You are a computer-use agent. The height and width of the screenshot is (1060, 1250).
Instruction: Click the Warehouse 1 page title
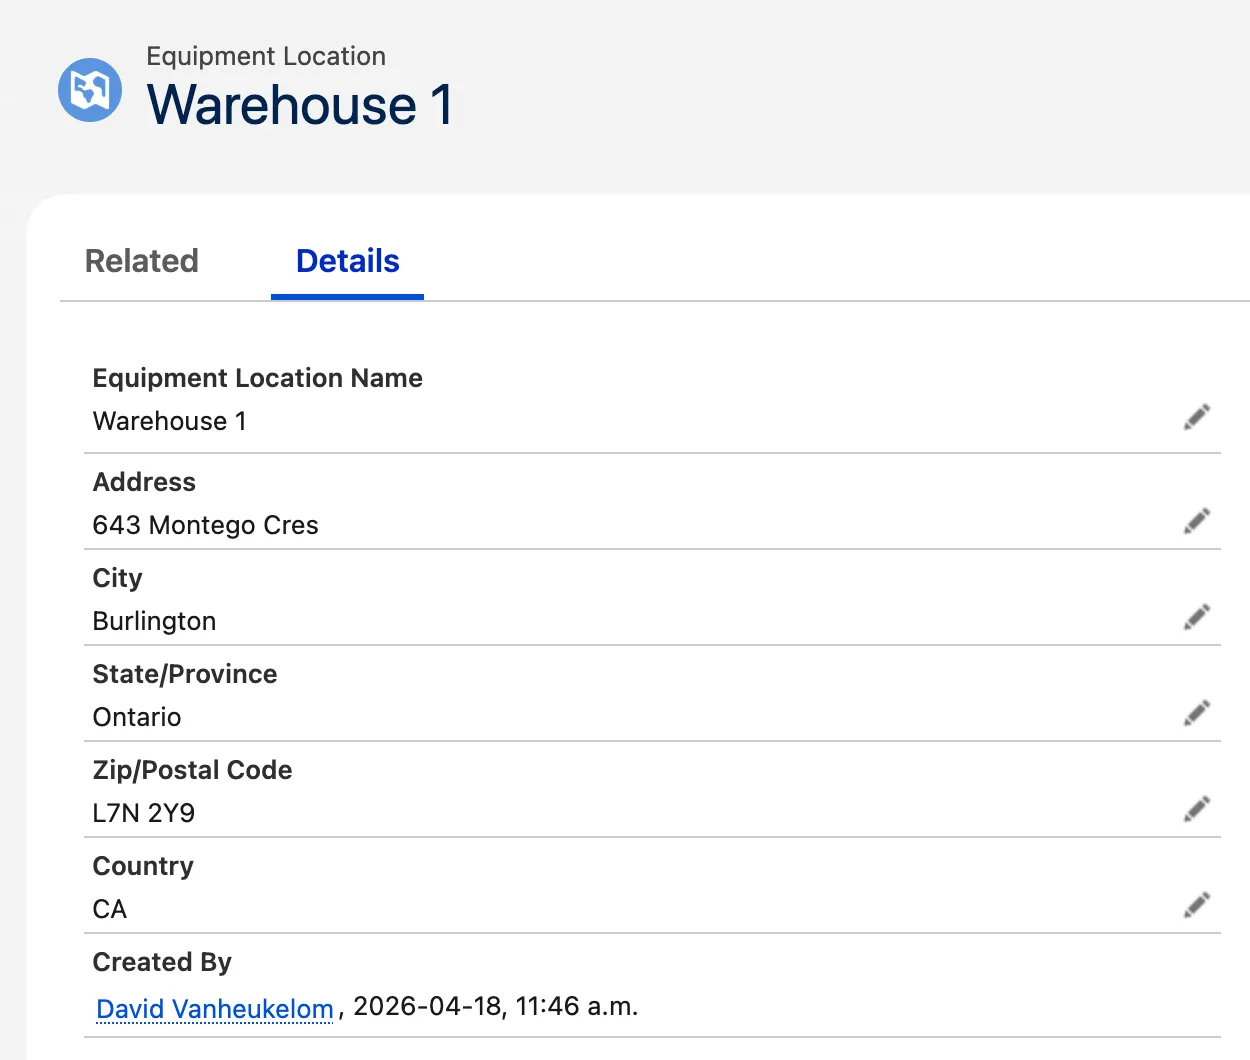(300, 105)
